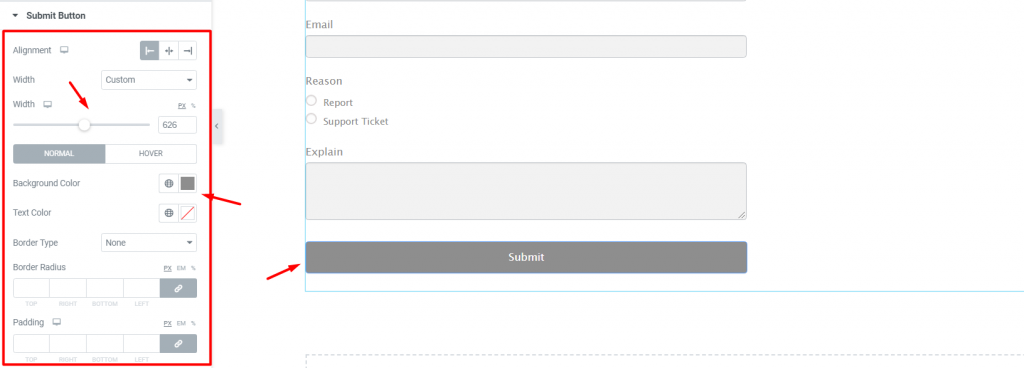Click into the Explain text area
This screenshot has height=368, width=1024.
[526, 191]
